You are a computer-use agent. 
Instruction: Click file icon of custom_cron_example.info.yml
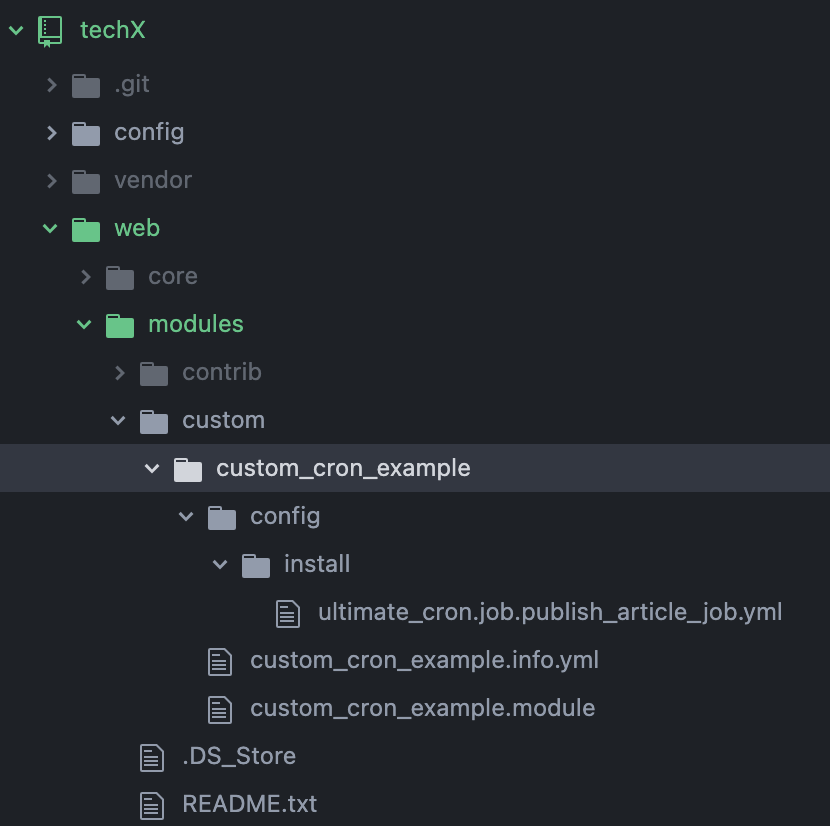[220, 662]
